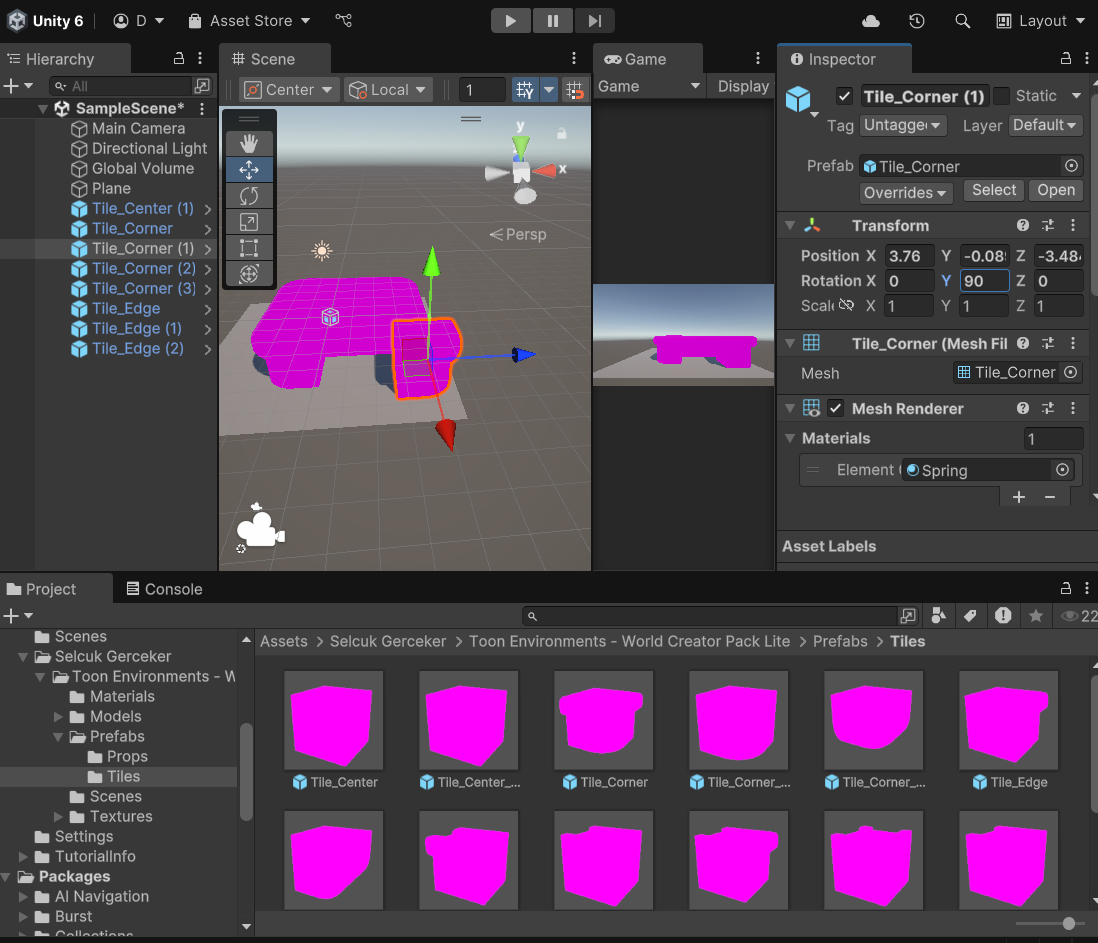
Task: Toggle Local handle rotation
Action: click(x=388, y=90)
